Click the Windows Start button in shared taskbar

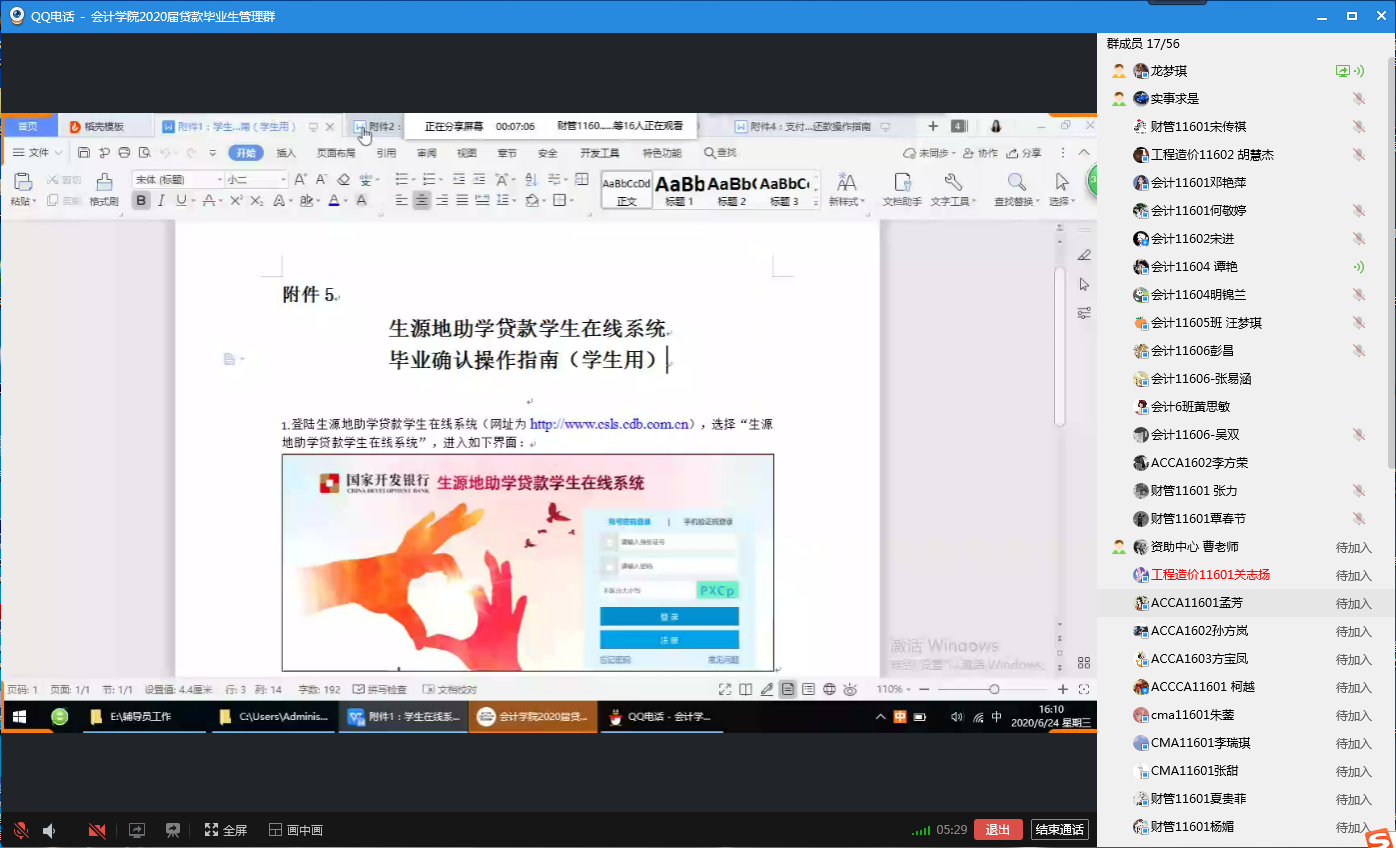tap(19, 716)
